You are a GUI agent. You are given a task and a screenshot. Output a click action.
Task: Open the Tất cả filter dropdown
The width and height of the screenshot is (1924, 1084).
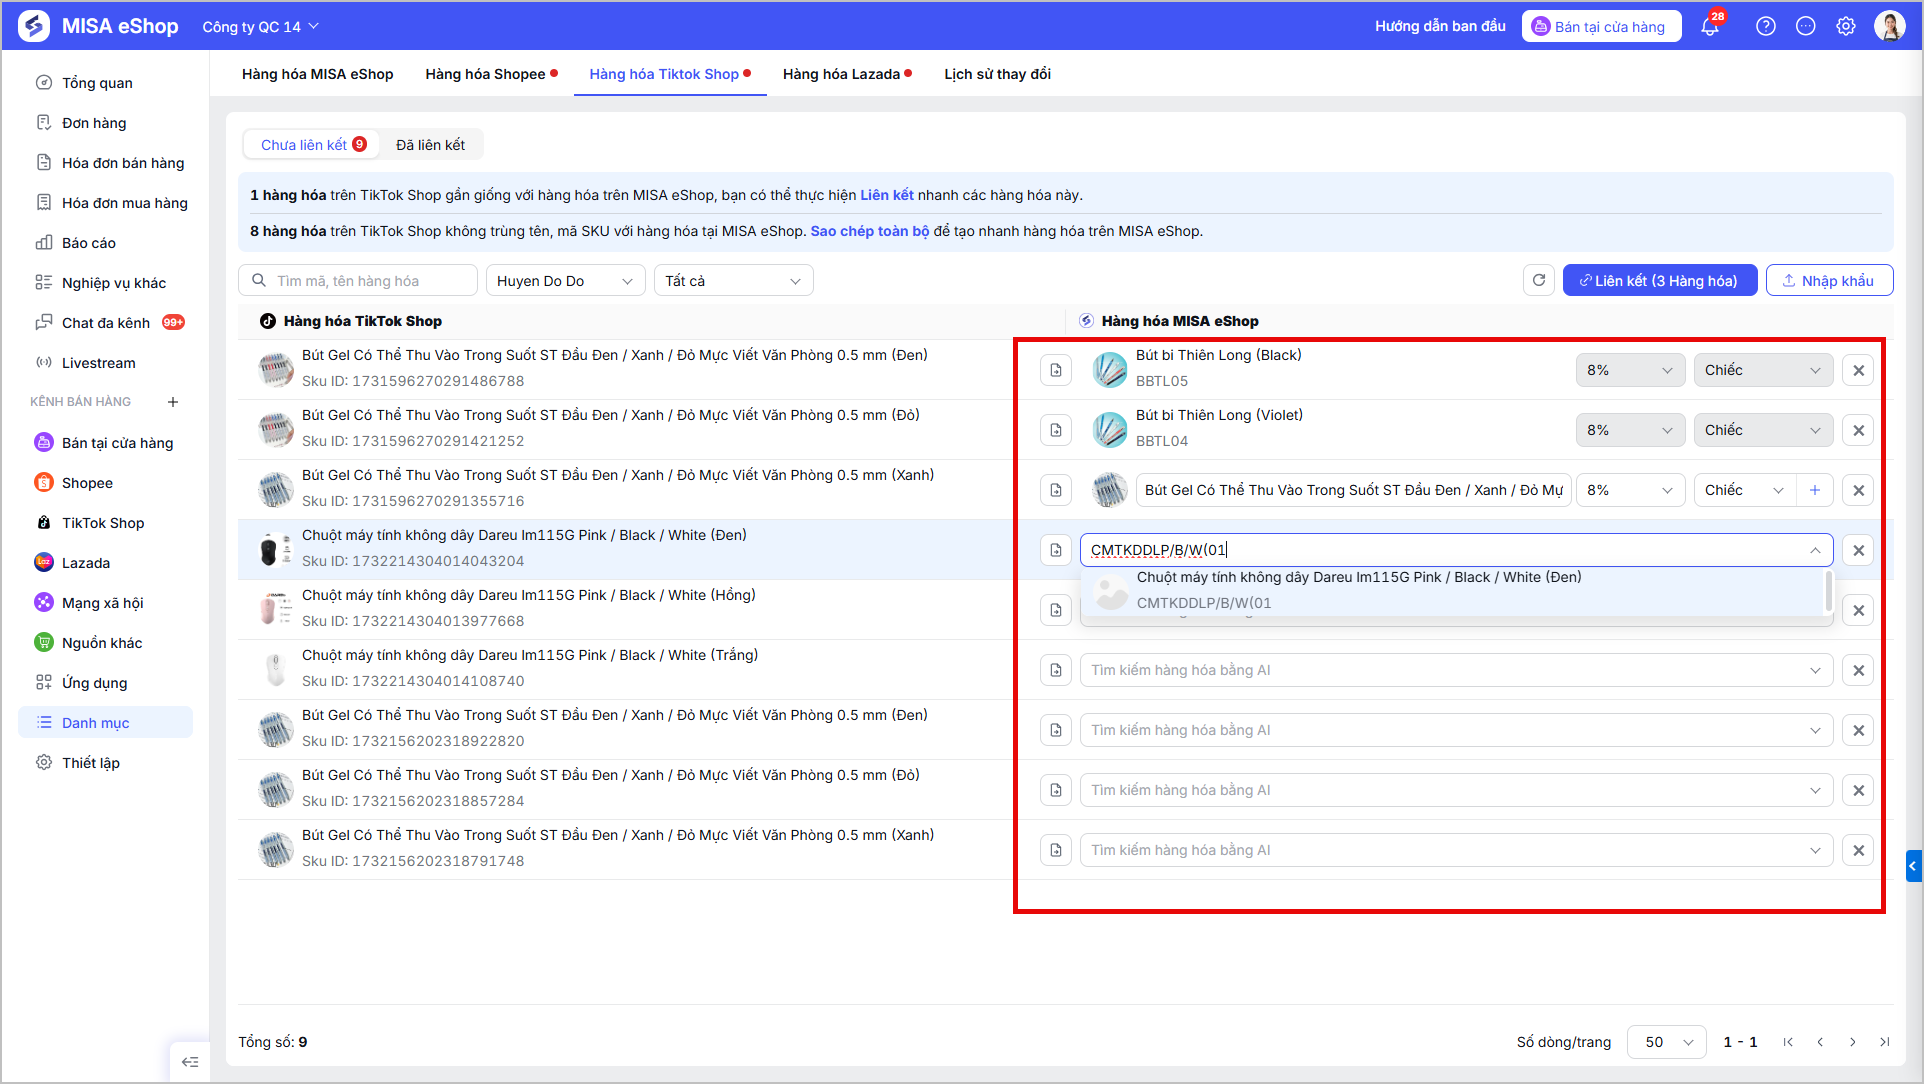pyautogui.click(x=733, y=281)
